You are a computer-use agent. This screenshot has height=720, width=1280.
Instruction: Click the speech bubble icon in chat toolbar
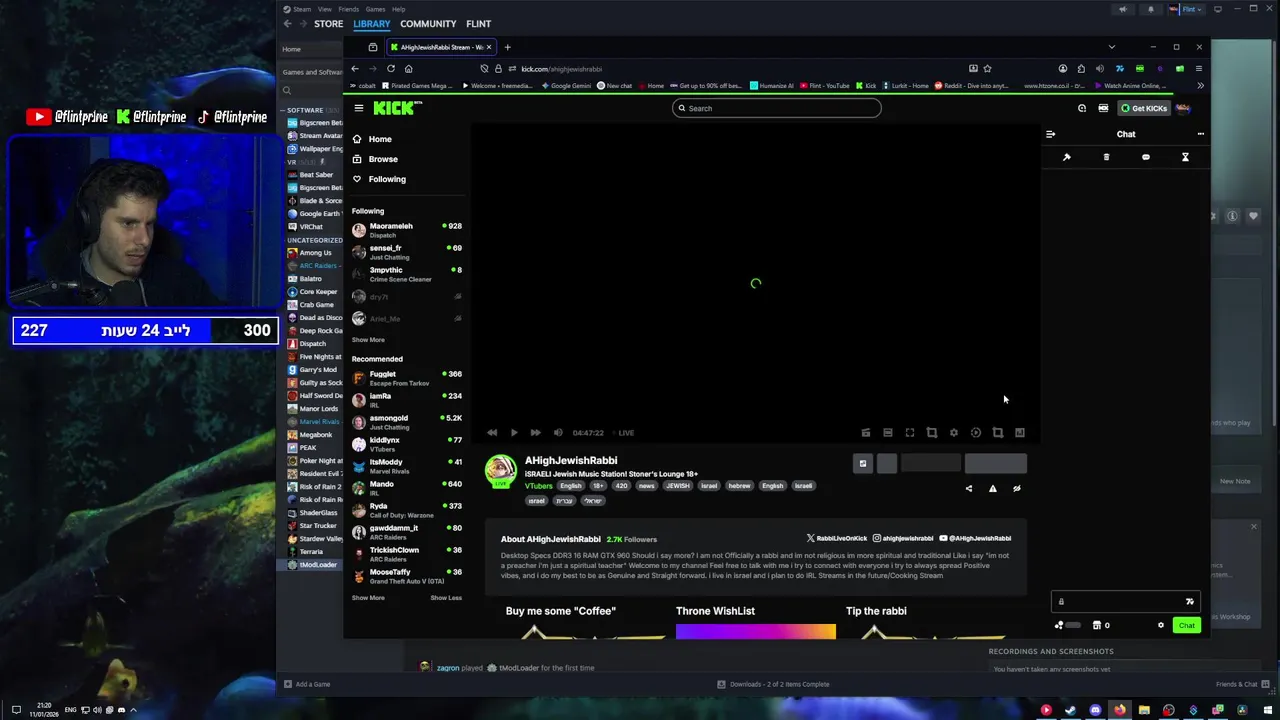[1146, 157]
